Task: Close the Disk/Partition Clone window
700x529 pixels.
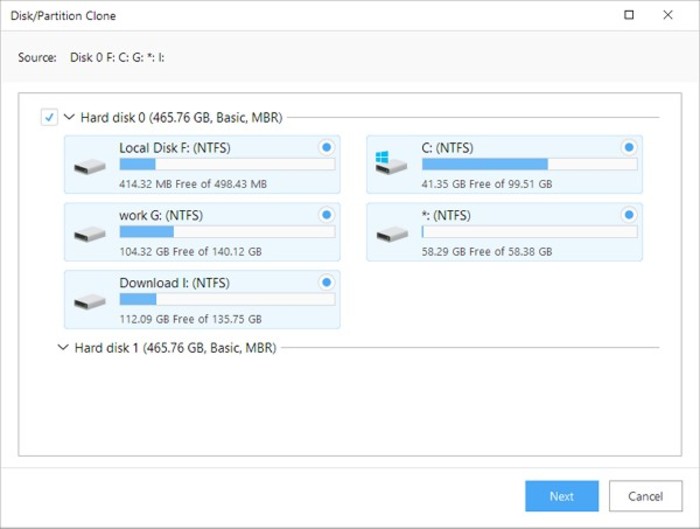Action: (x=668, y=15)
